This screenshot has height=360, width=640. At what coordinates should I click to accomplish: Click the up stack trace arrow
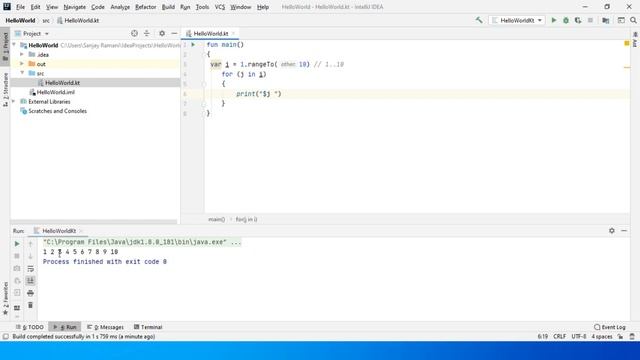pos(30,244)
